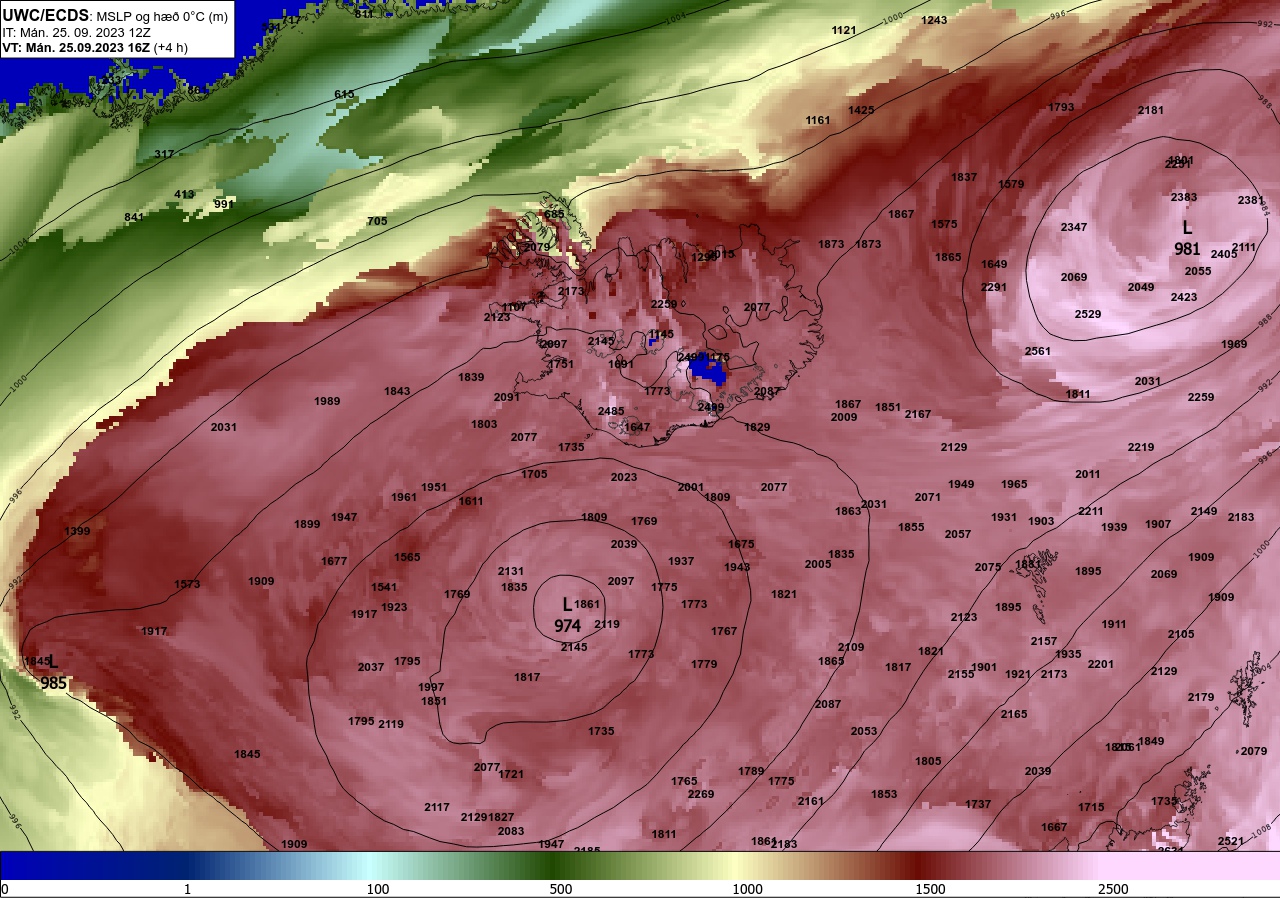Click the height value 1579
Viewport: 1280px width, 898px height.
tap(1011, 184)
